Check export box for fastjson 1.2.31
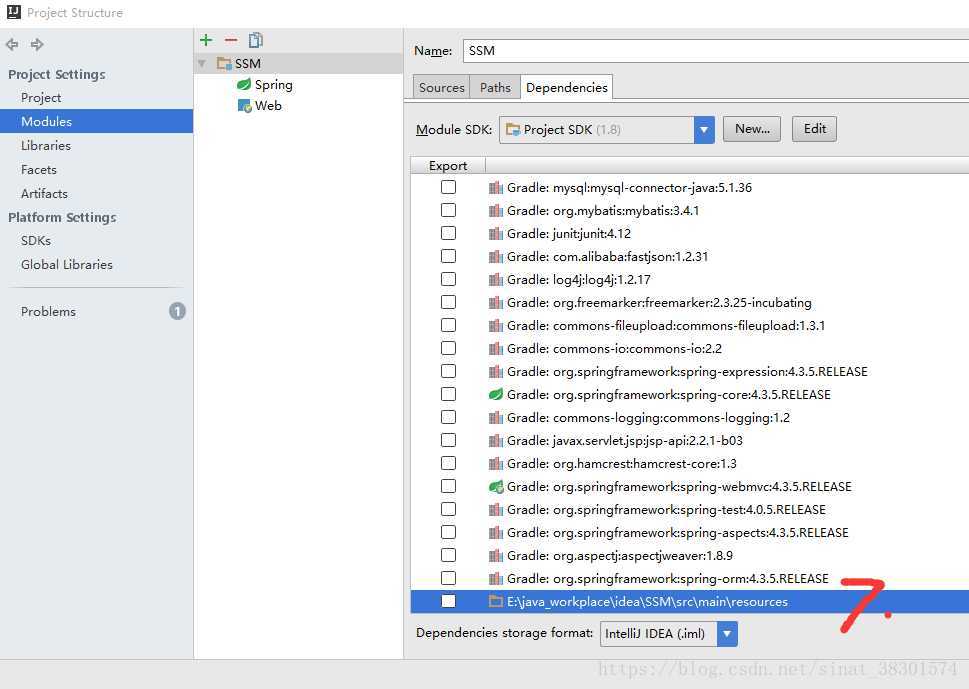 [x=449, y=256]
